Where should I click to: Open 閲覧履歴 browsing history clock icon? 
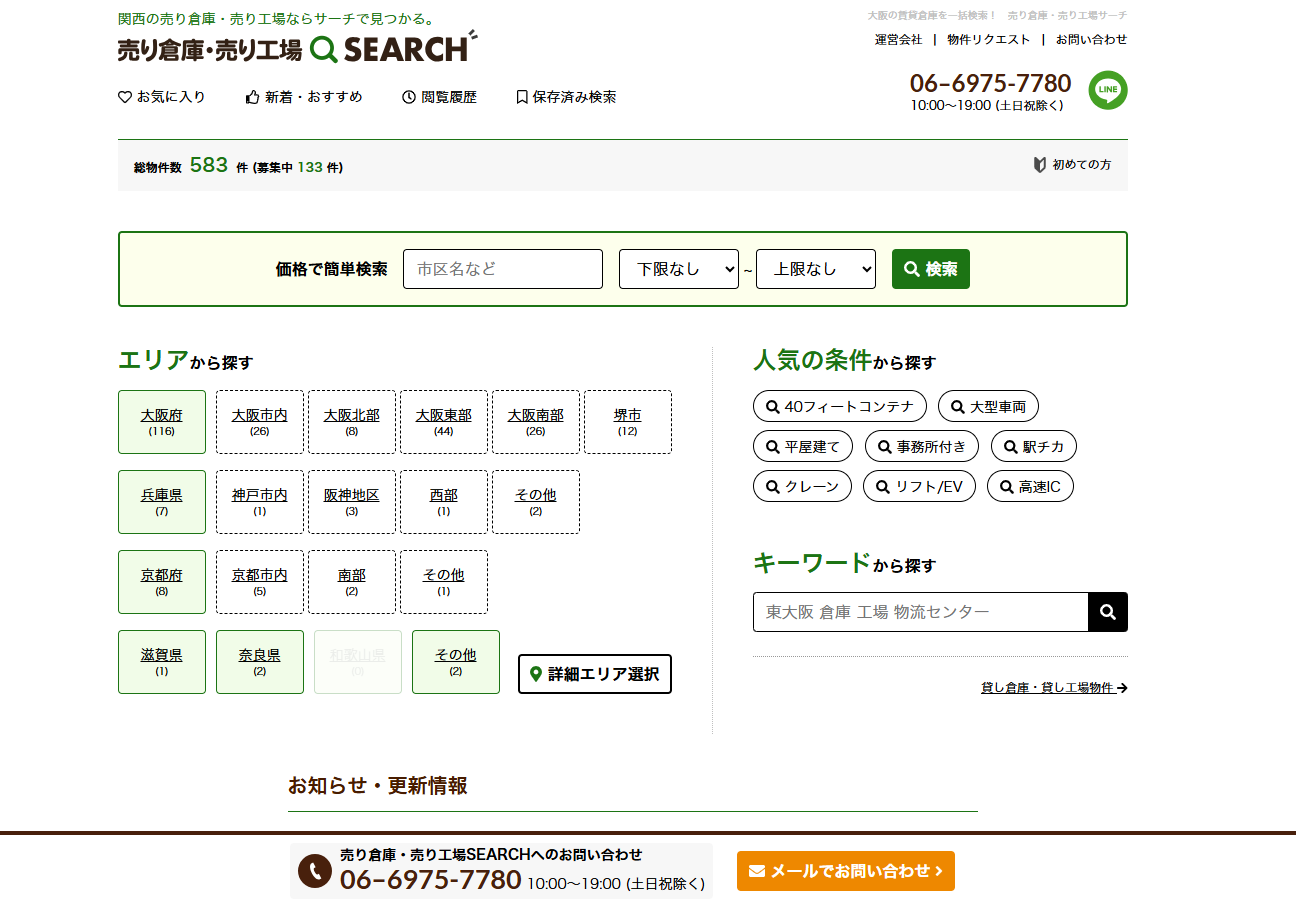pos(439,97)
